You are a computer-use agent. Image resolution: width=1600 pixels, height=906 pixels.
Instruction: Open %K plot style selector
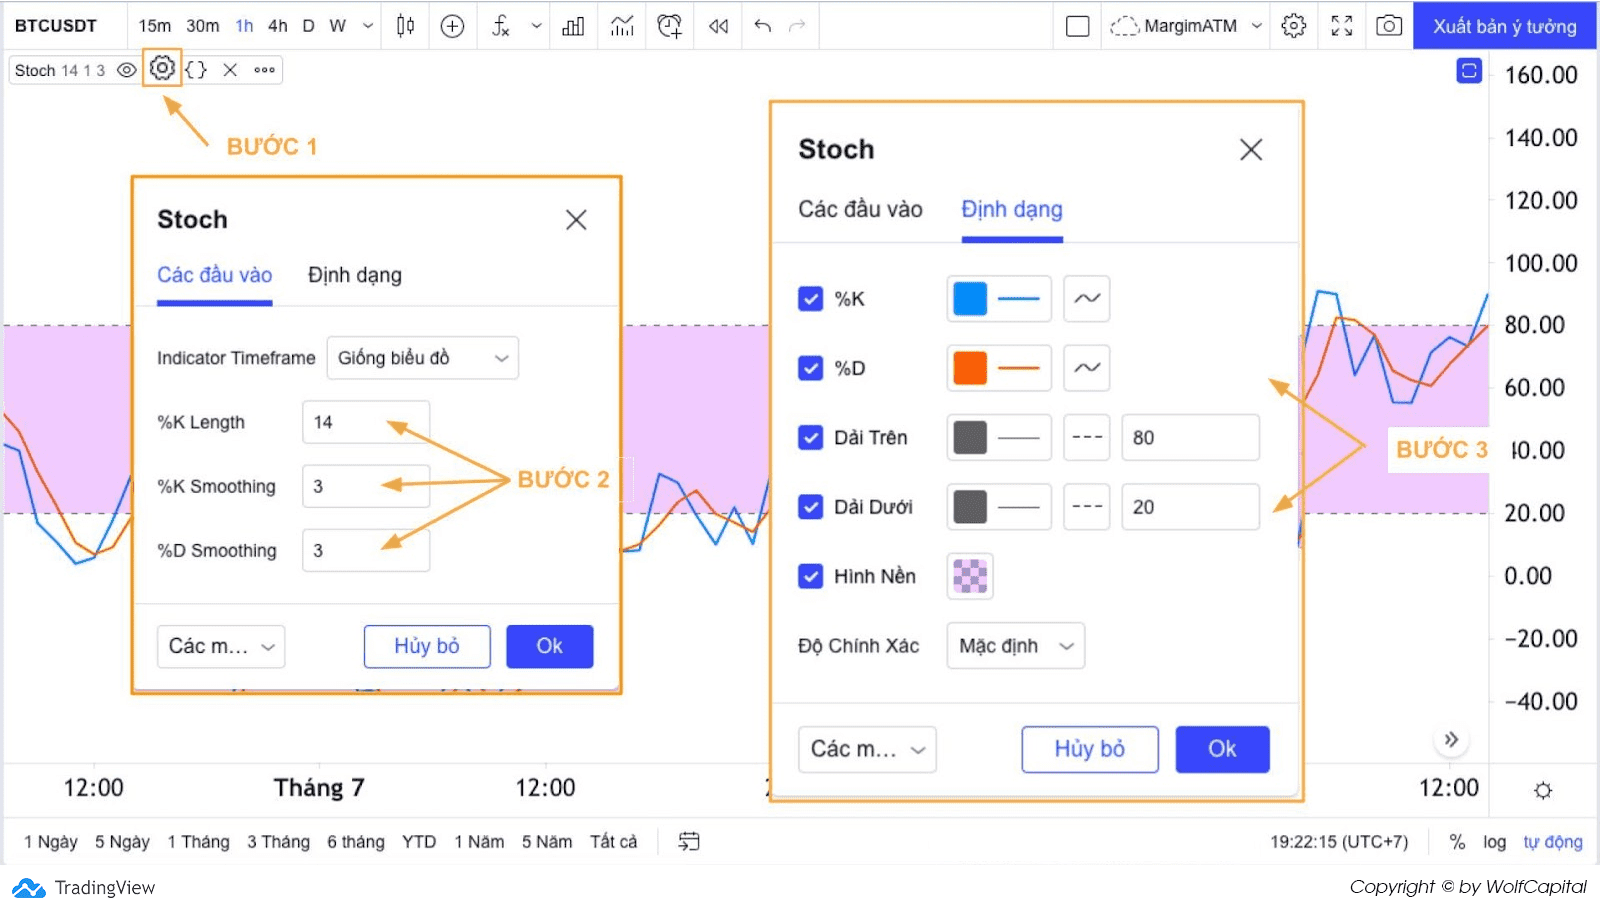pyautogui.click(x=1087, y=299)
